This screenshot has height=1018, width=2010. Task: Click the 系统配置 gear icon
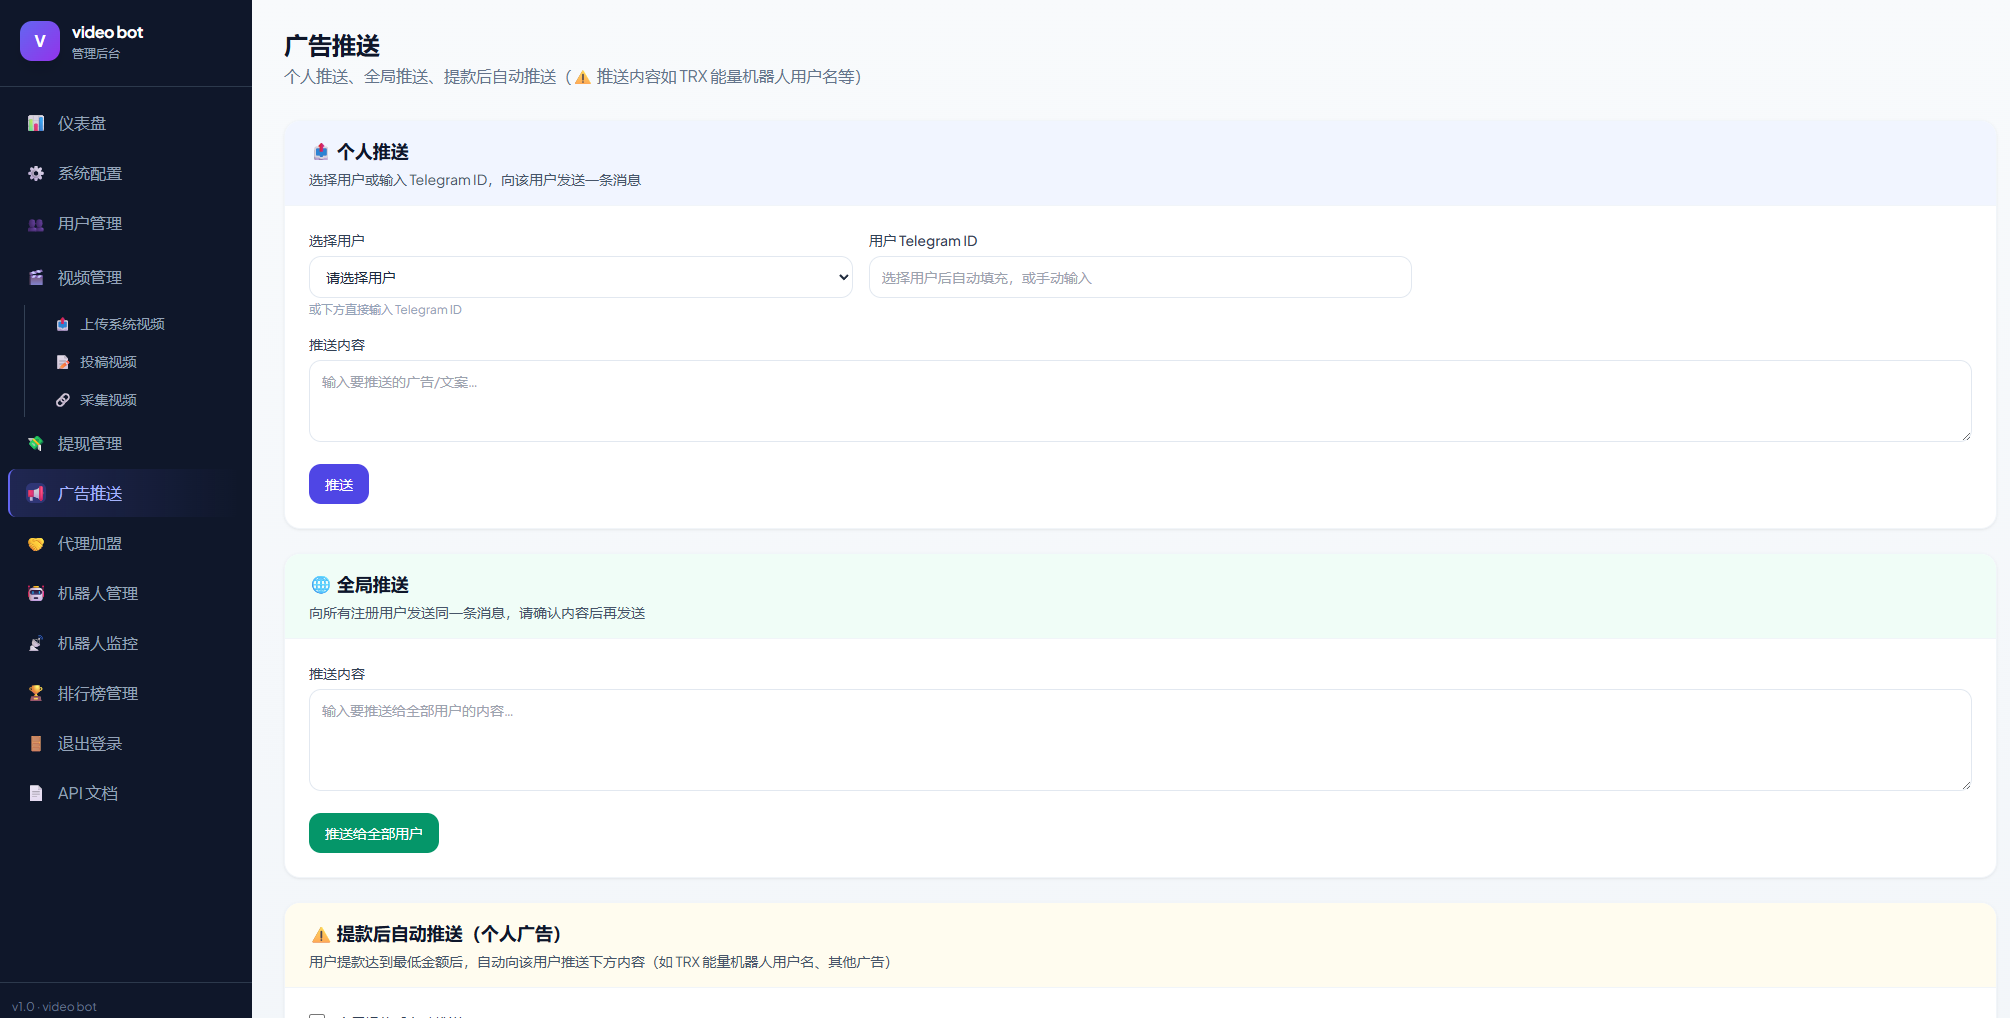point(36,173)
